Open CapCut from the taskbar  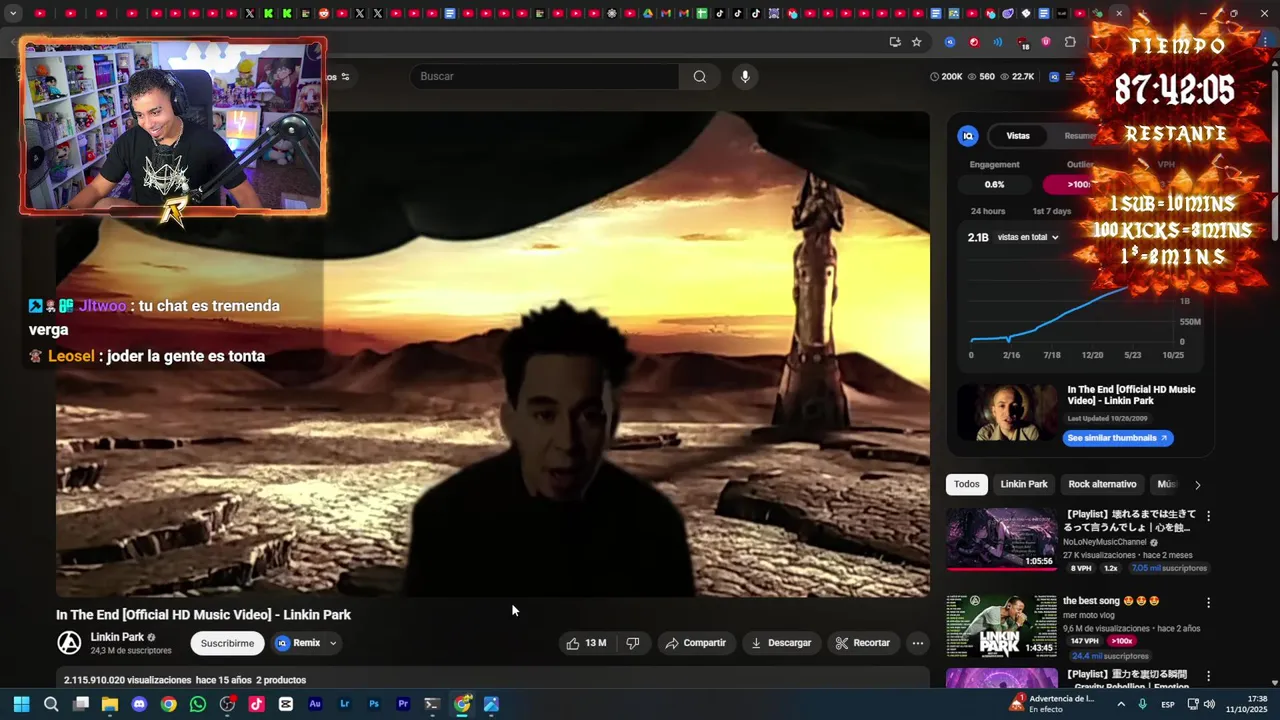[x=286, y=704]
